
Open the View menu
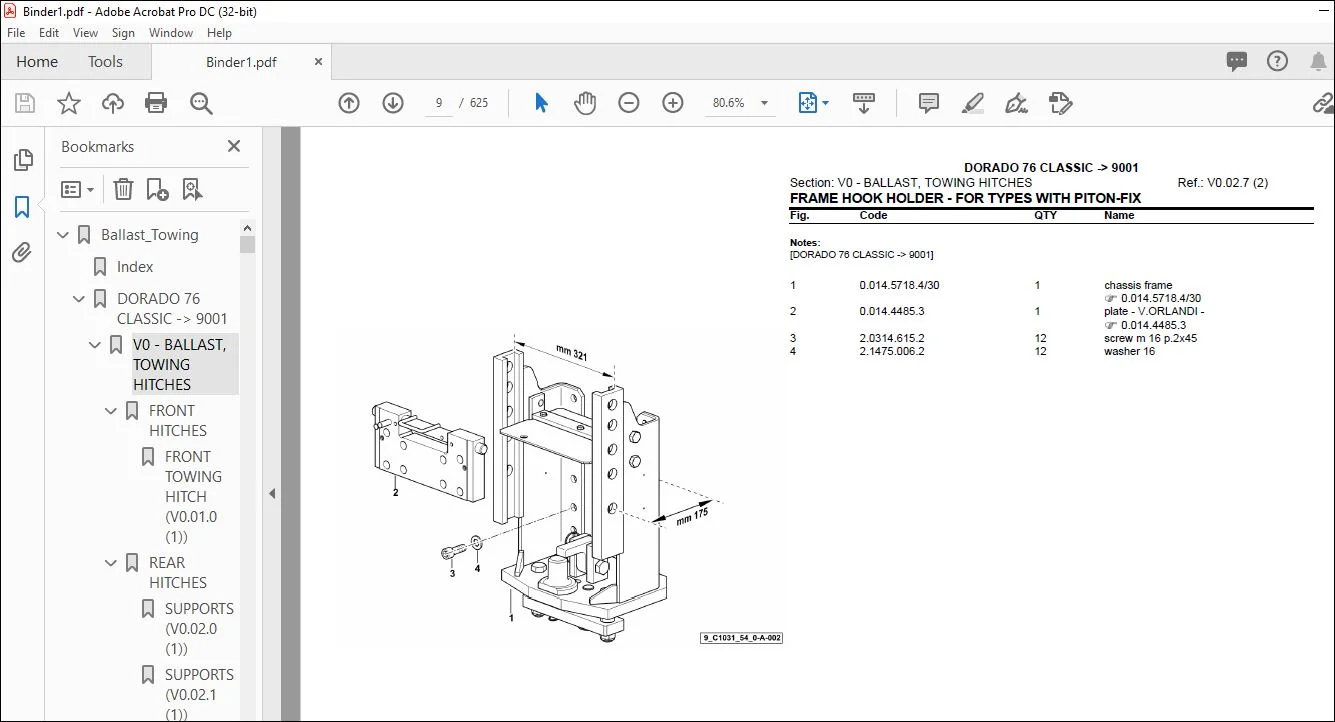tap(86, 33)
